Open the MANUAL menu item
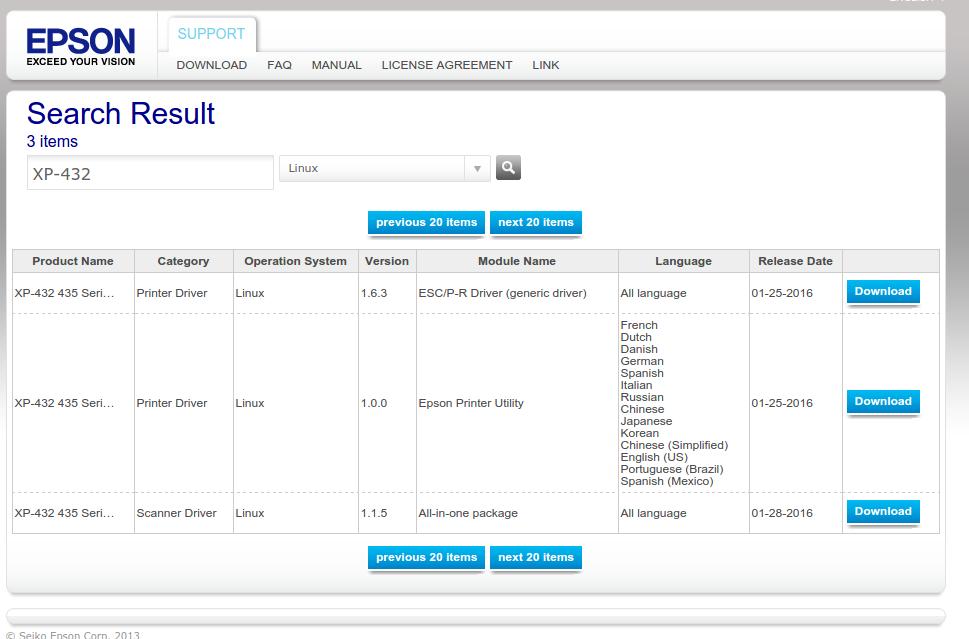 (x=336, y=65)
